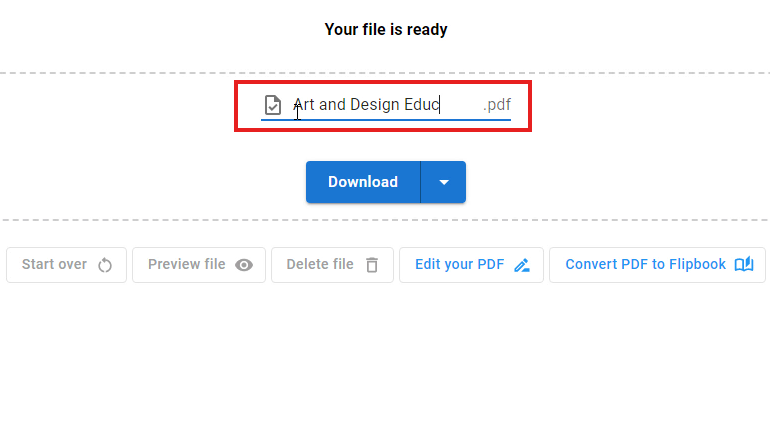
Task: Click the circular arrow Start over icon
Action: [x=106, y=265]
